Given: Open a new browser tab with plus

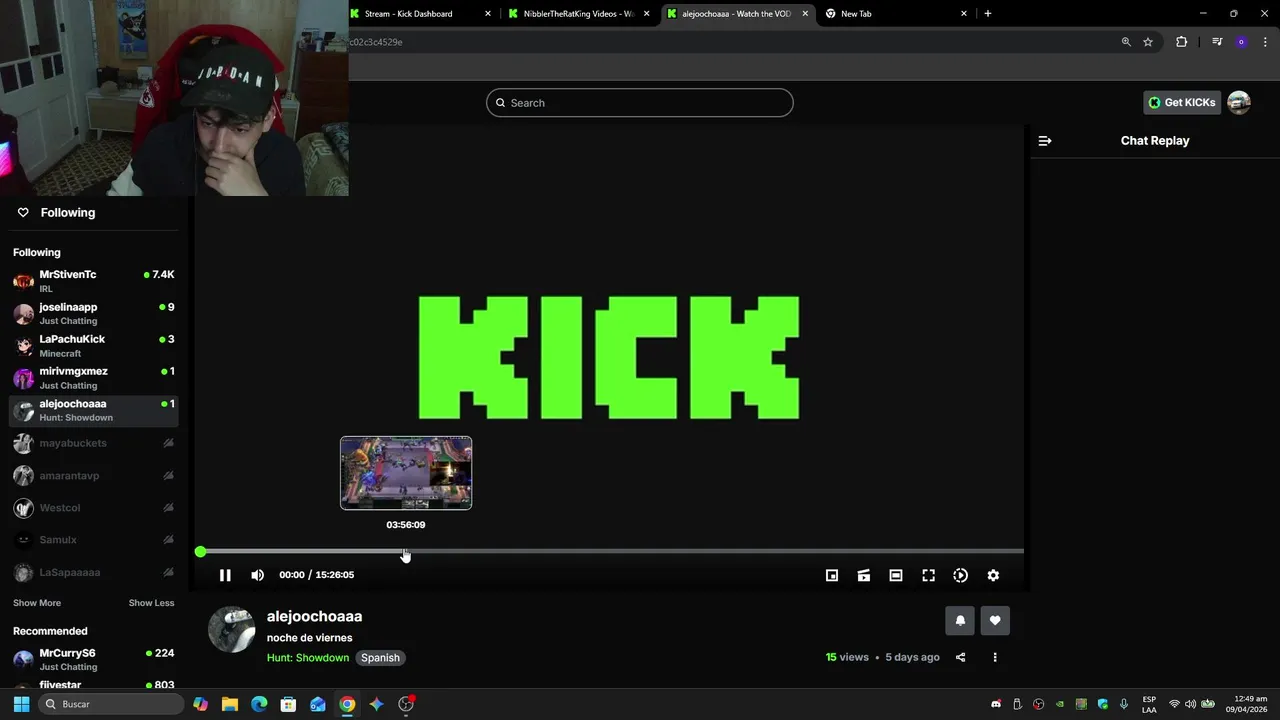Looking at the screenshot, I should 988,14.
